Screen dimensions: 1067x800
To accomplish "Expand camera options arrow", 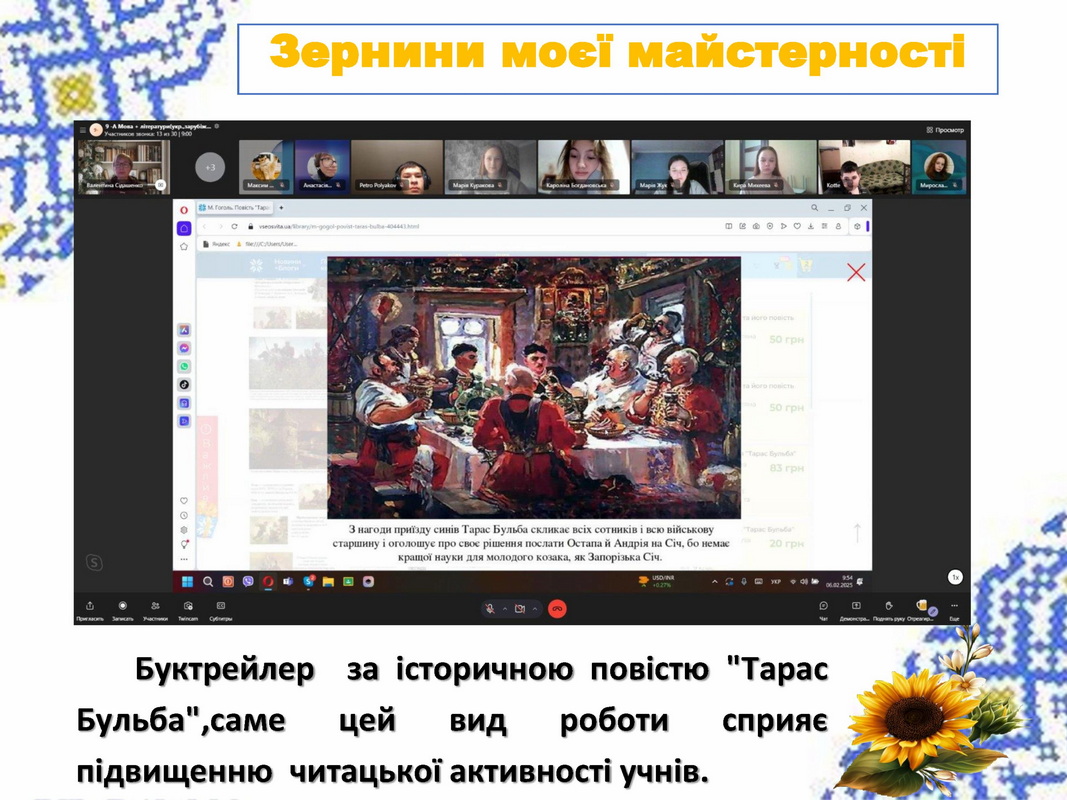I will point(535,608).
